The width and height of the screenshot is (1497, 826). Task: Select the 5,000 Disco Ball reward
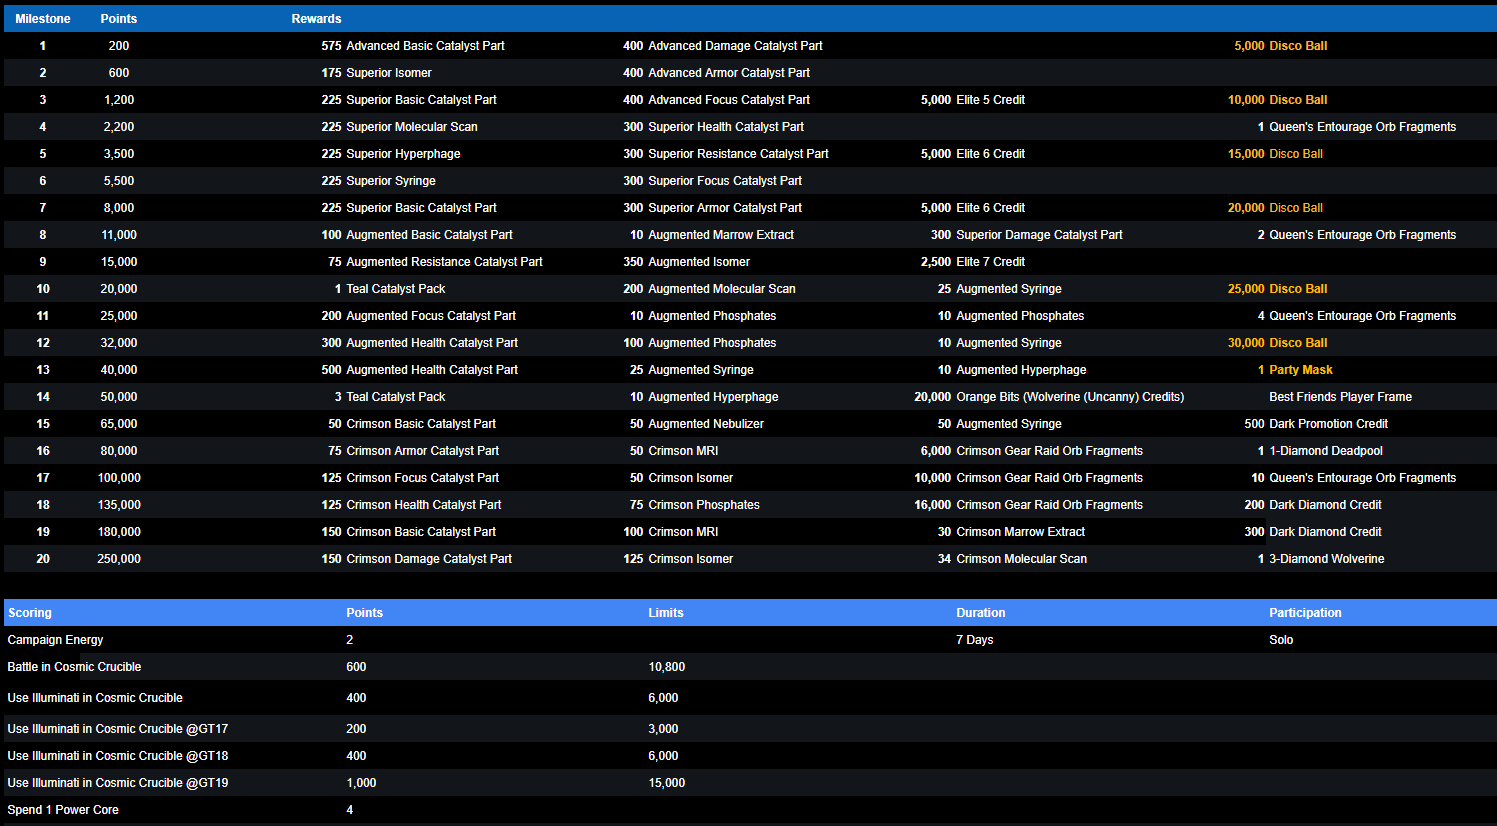[1280, 46]
